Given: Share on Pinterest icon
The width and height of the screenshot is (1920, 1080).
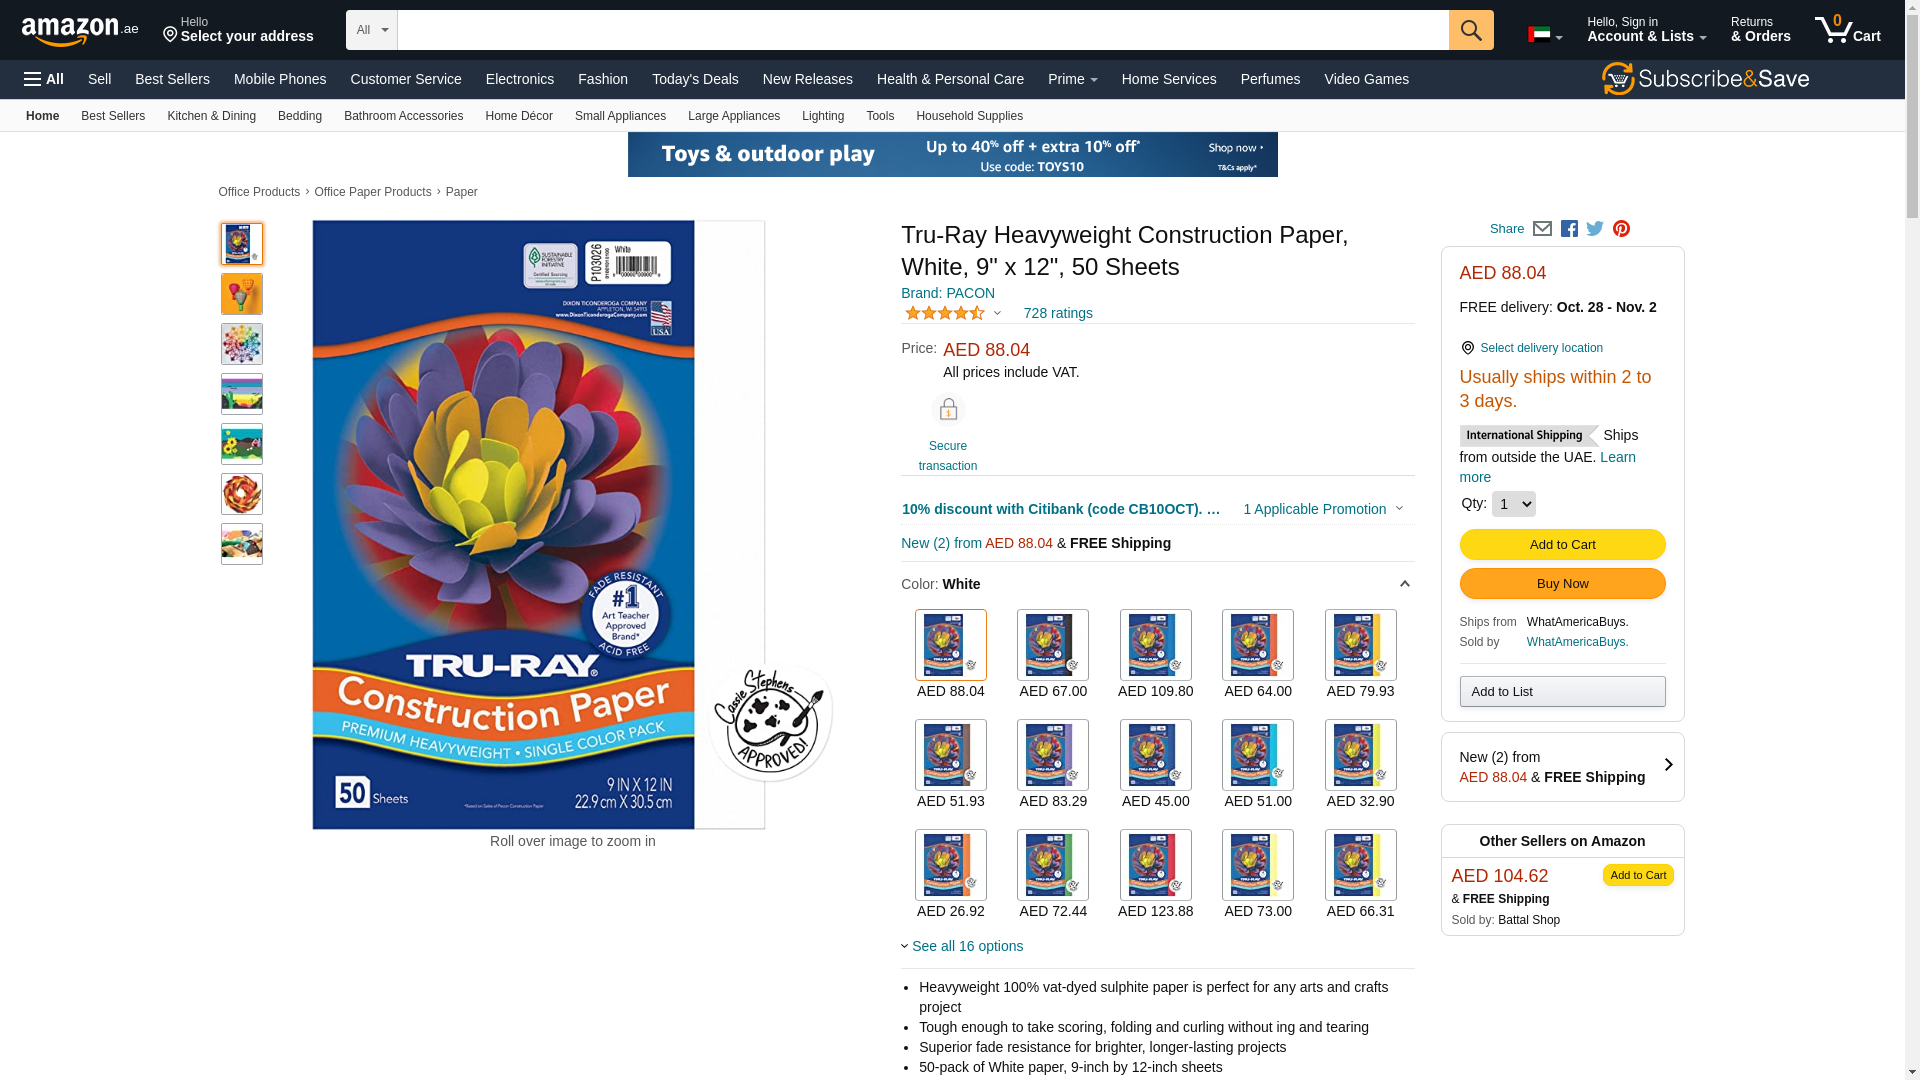Looking at the screenshot, I should [x=1621, y=229].
